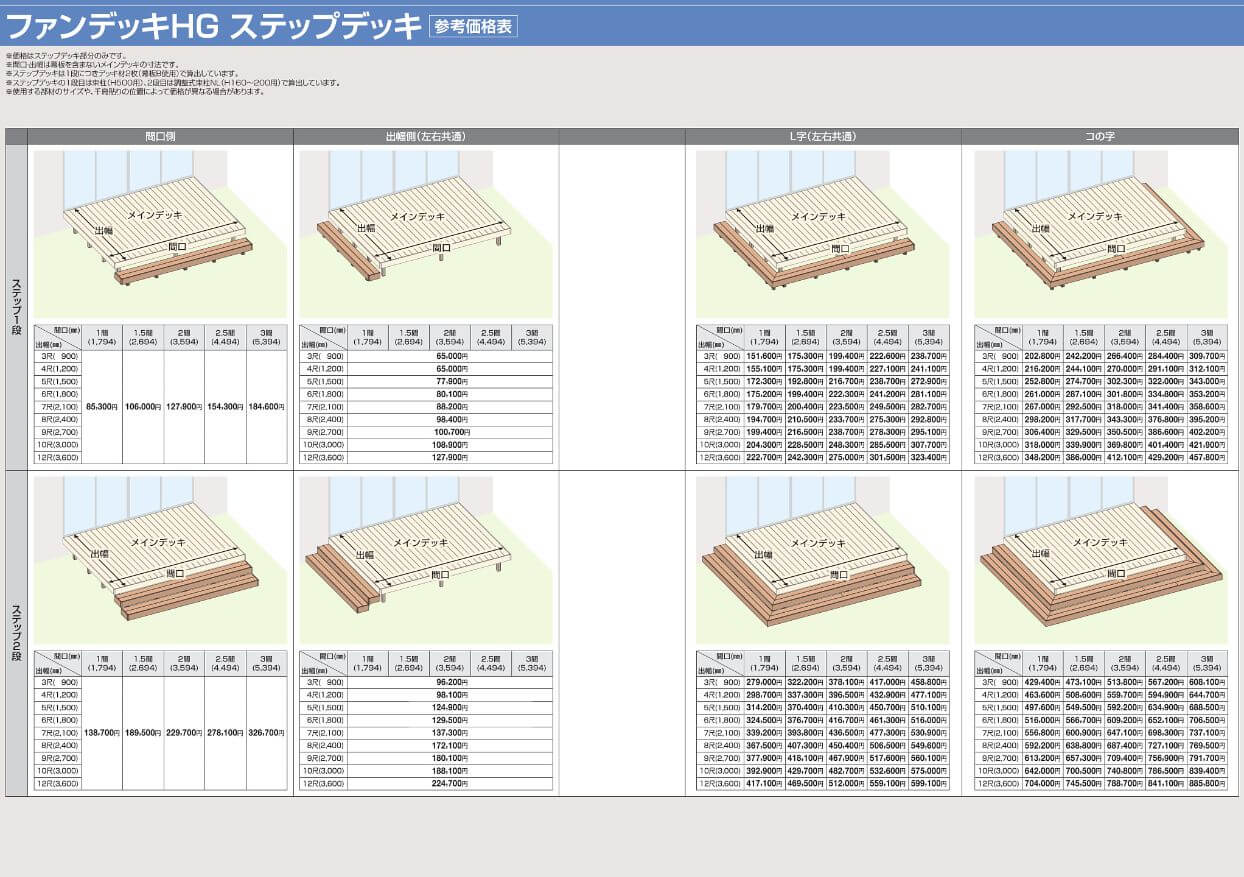The image size is (1244, 877).
Task: Click the 184,600円 price cell
Action: pyautogui.click(x=266, y=407)
